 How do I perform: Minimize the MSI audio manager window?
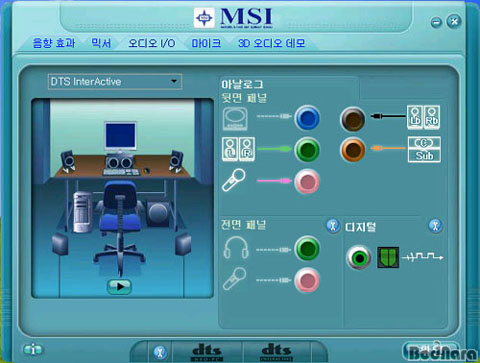pyautogui.click(x=436, y=22)
